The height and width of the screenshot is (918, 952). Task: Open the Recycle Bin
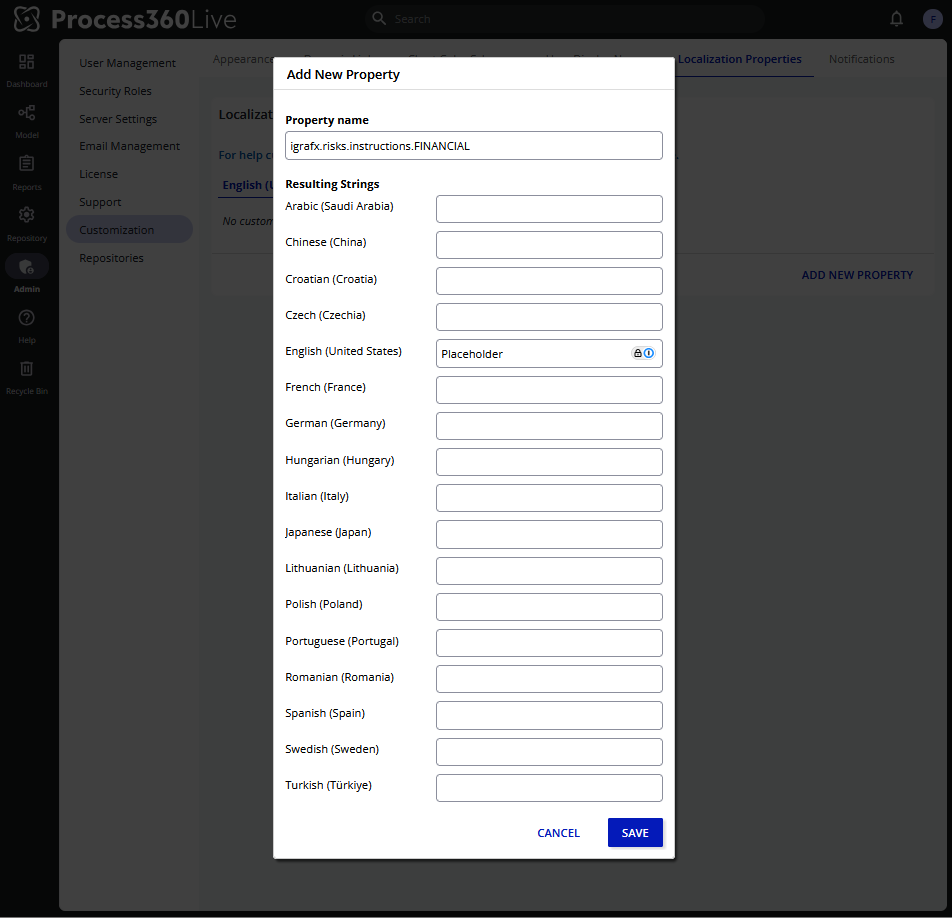pyautogui.click(x=26, y=369)
